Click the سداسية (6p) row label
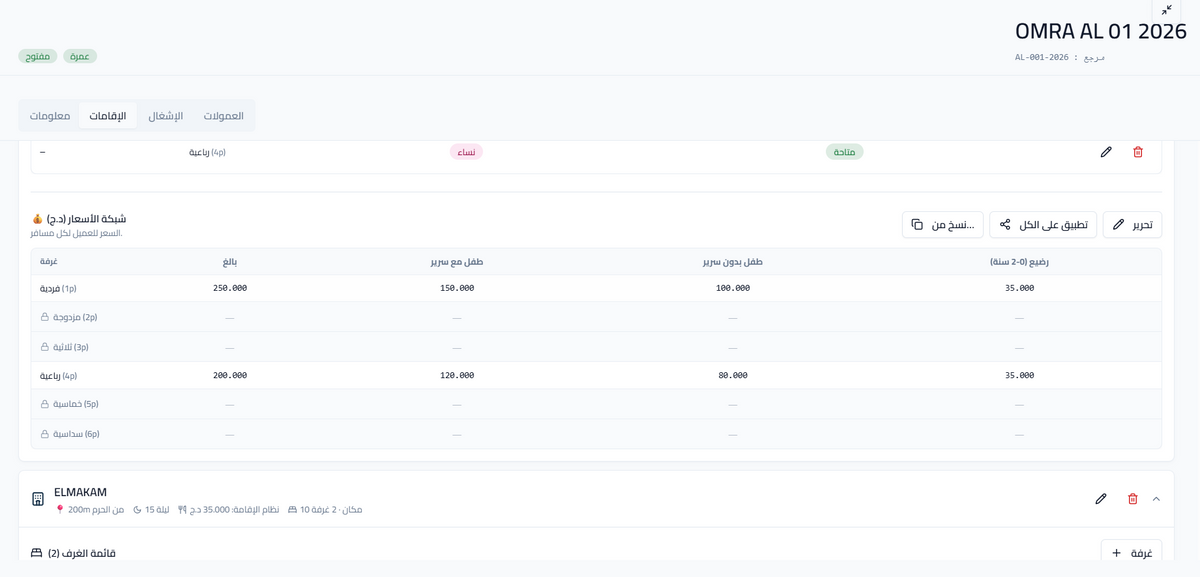 click(x=76, y=434)
